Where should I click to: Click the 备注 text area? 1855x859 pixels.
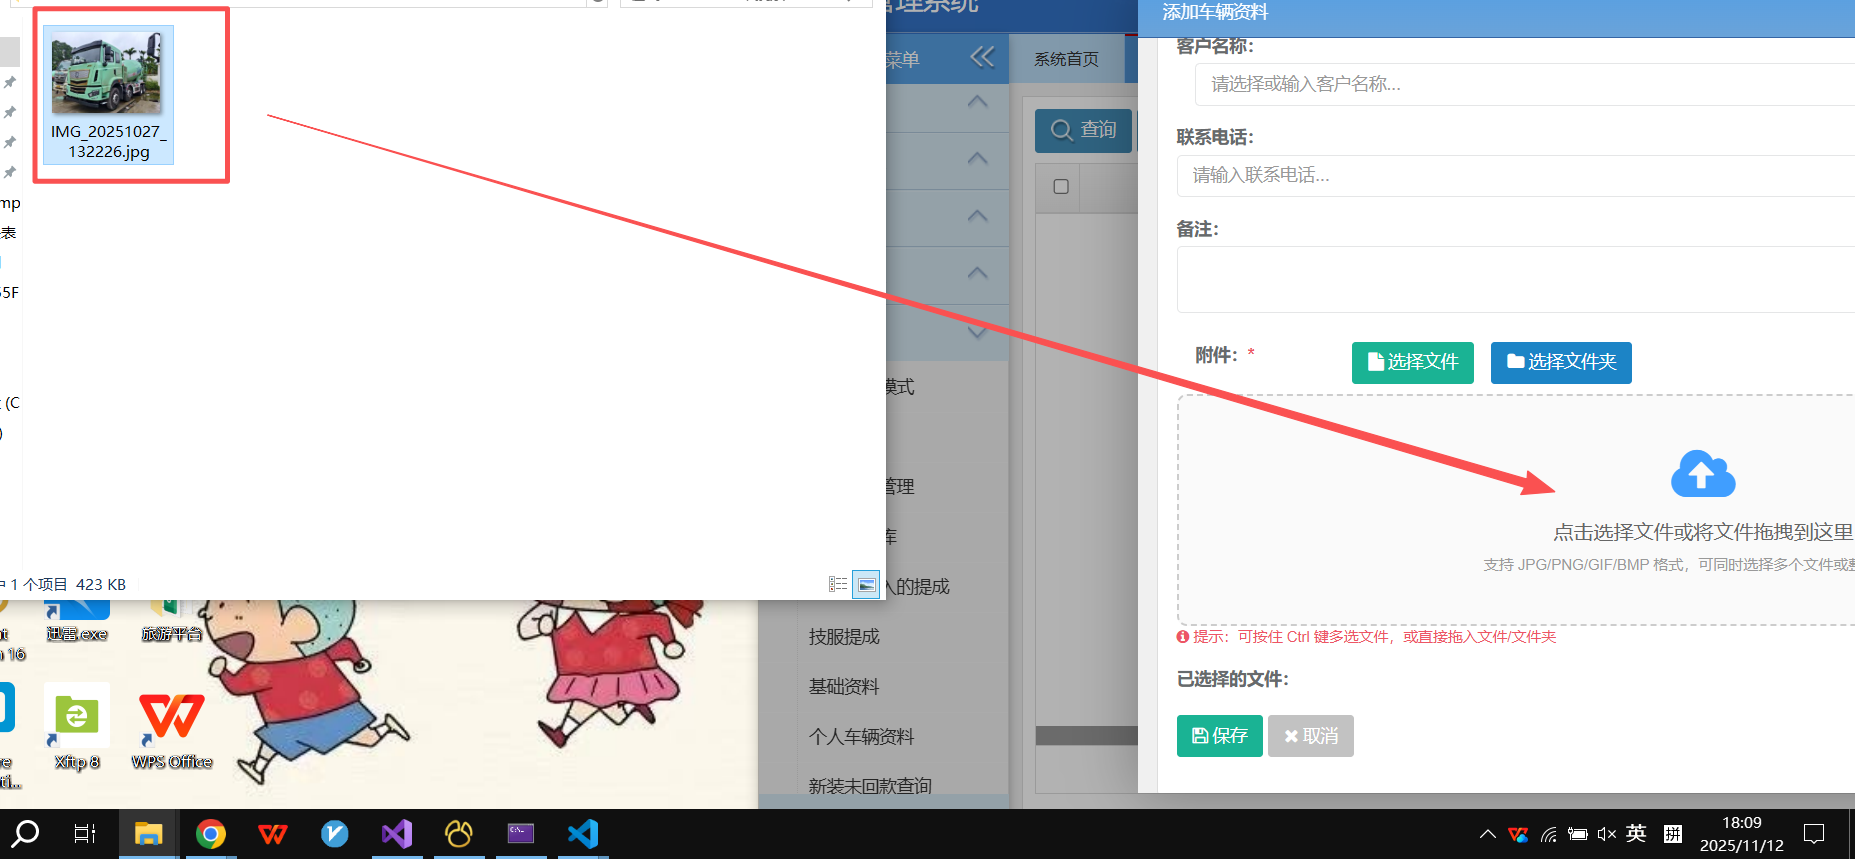(x=1515, y=279)
